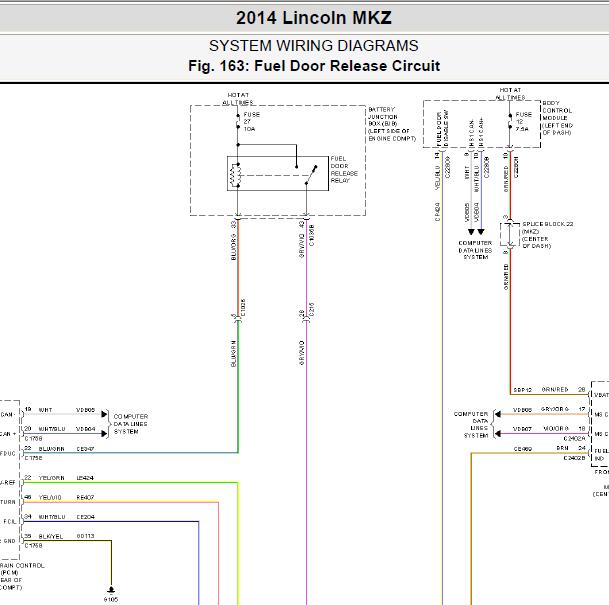Viewport: 609px width, 605px height.
Task: Click the "BATTERY JUNCTION BOX (BJB)" label
Action: (x=383, y=116)
